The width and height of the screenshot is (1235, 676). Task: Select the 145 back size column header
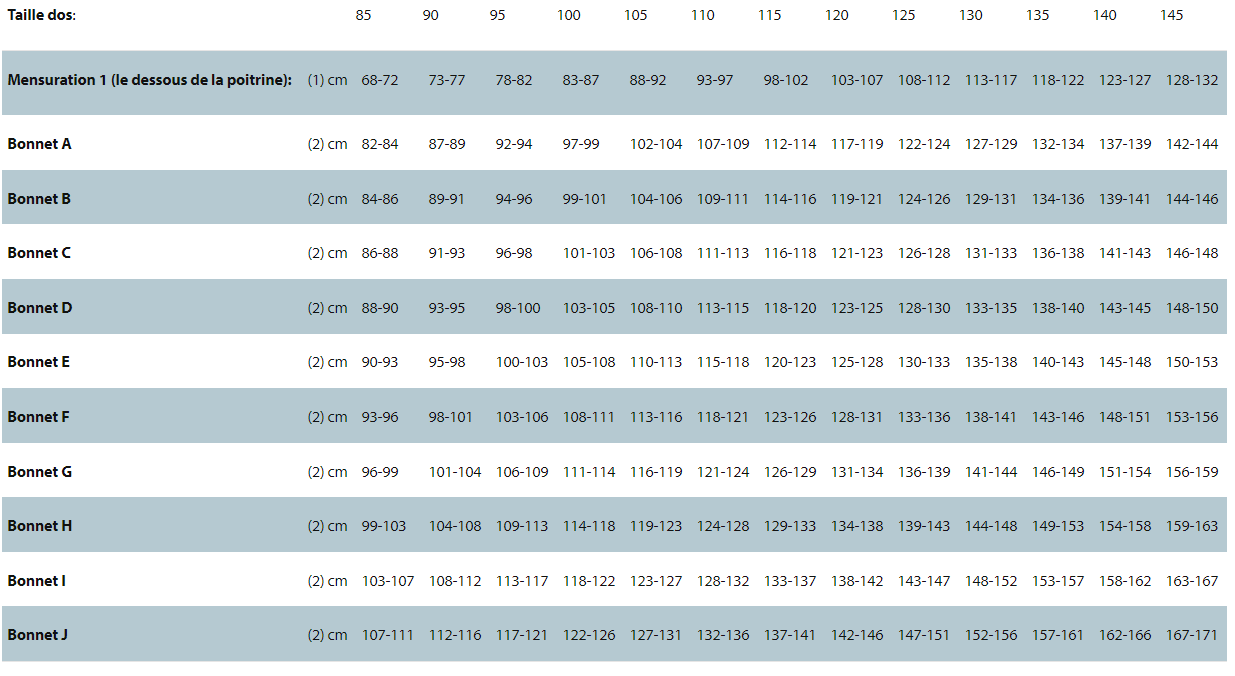point(1172,15)
